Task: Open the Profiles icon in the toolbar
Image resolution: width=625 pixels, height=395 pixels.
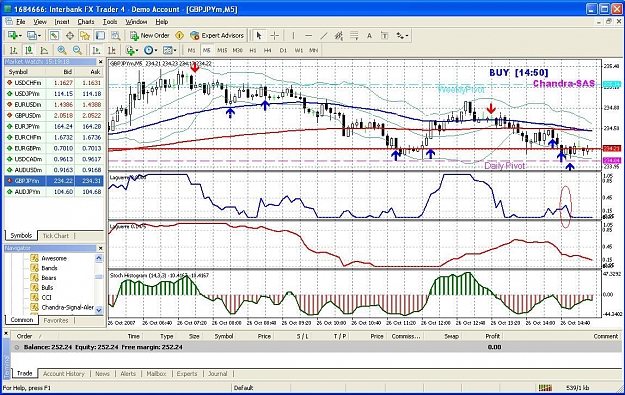Action: (x=31, y=35)
